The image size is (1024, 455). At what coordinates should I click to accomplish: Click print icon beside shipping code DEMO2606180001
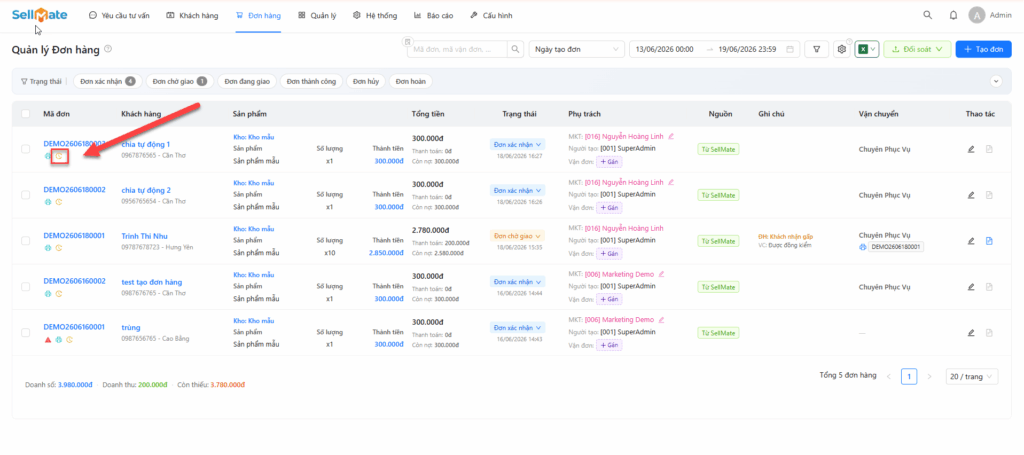[x=863, y=247]
